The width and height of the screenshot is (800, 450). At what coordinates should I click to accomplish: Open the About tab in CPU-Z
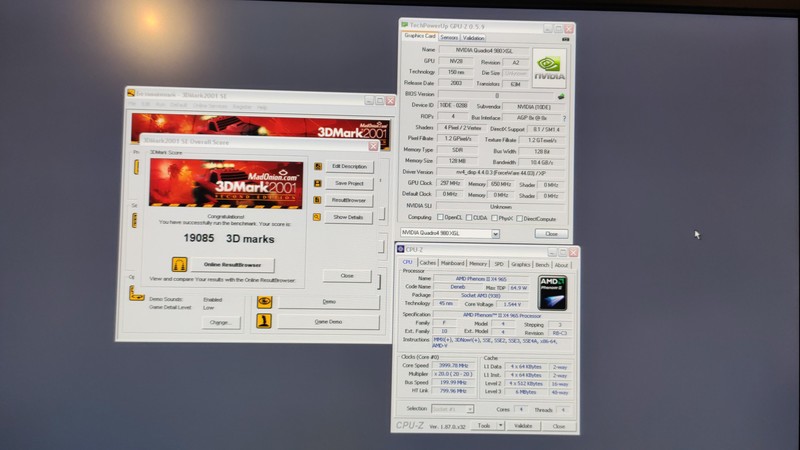tap(561, 265)
